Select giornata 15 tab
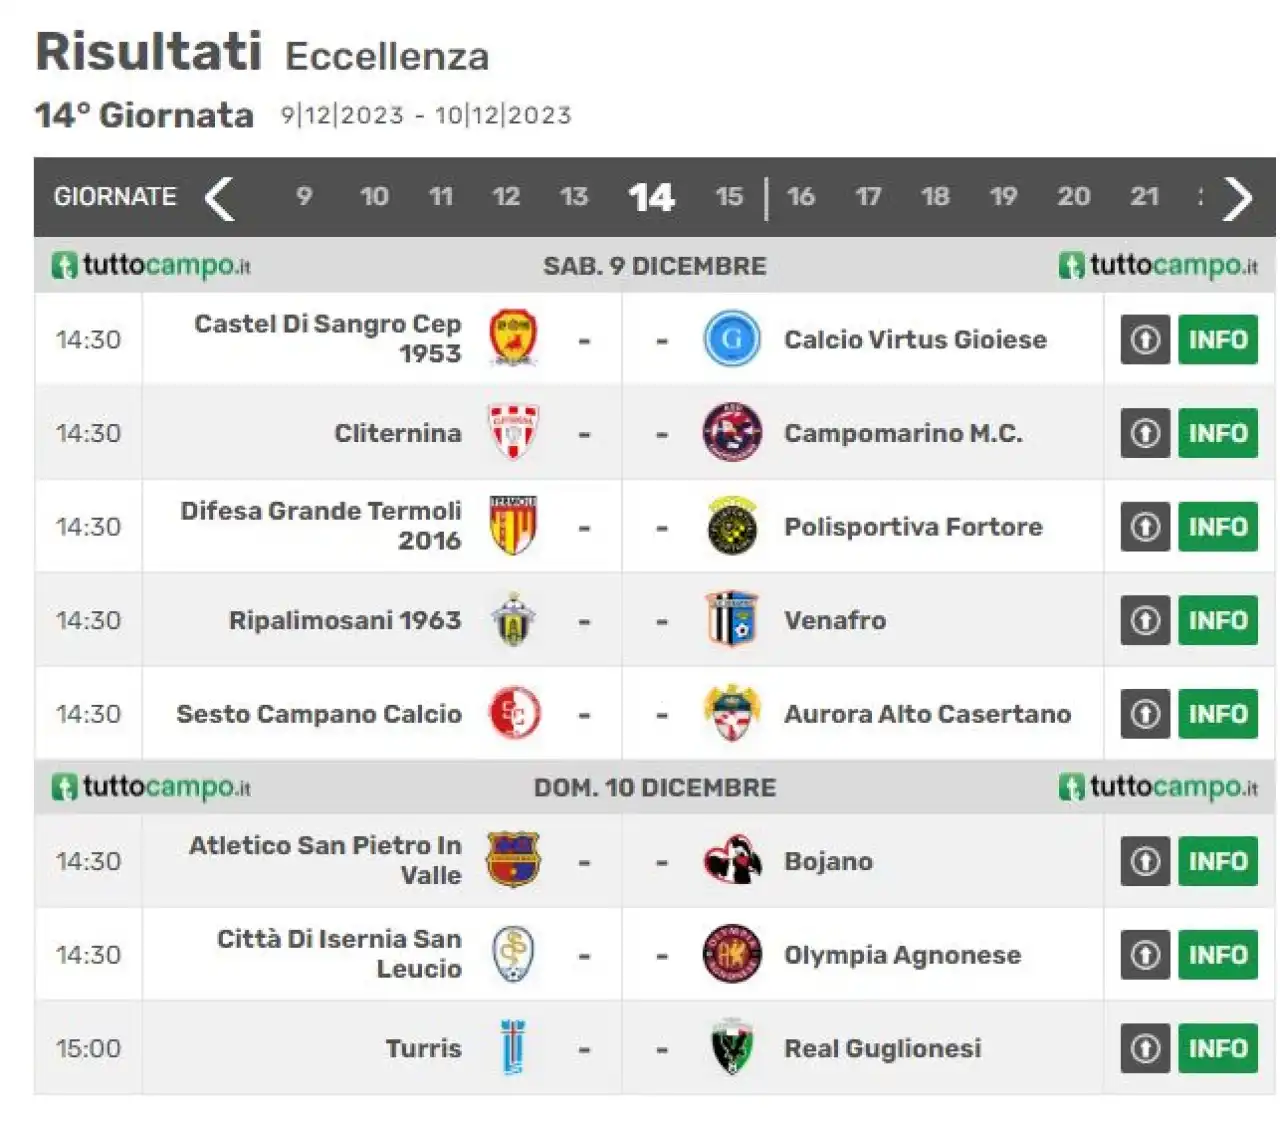The width and height of the screenshot is (1280, 1121). [x=729, y=197]
